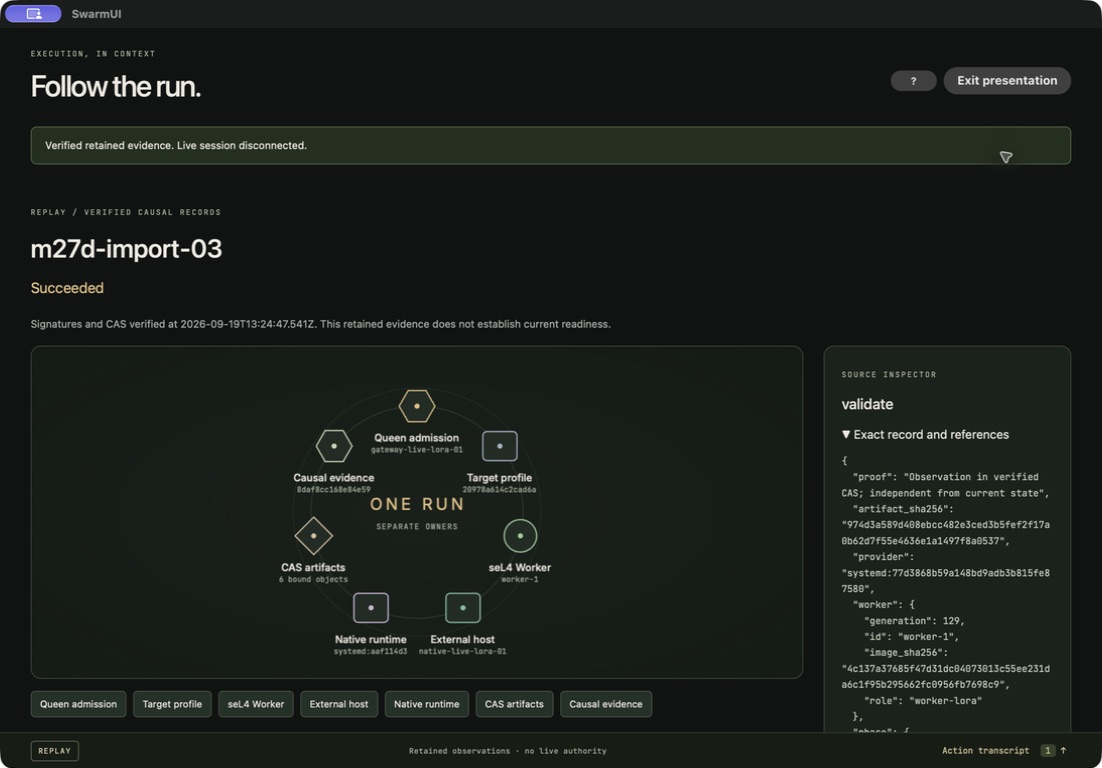
Task: Select the Causal evidence chip
Action: coord(606,704)
